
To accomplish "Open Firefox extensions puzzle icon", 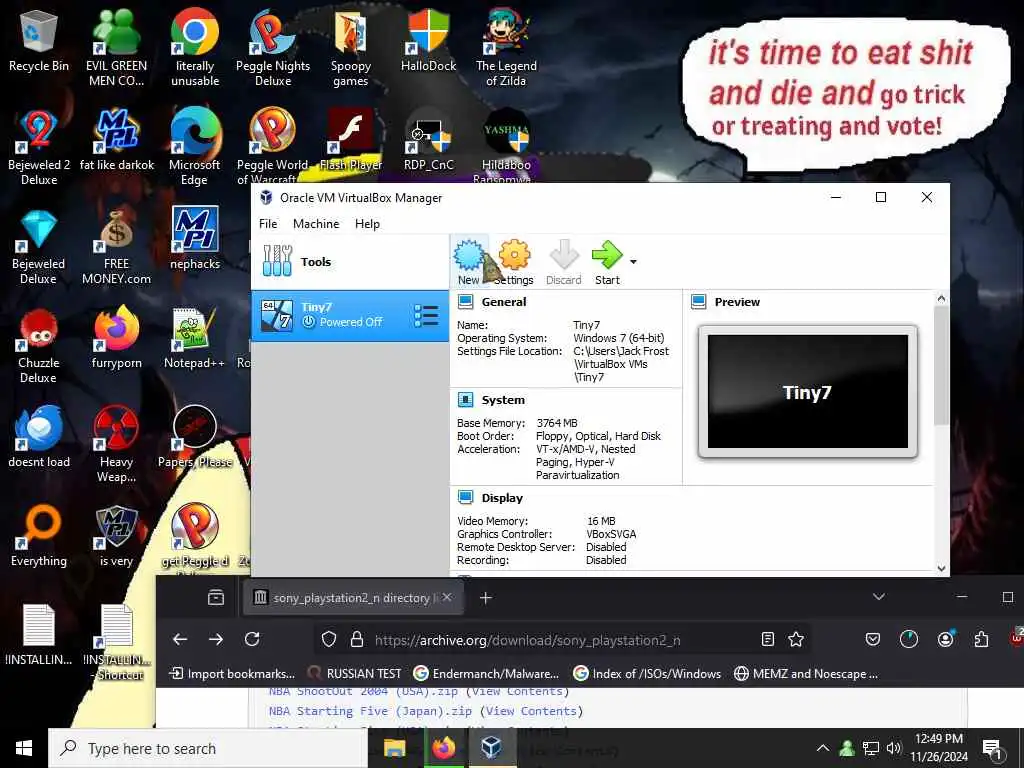I will point(981,639).
